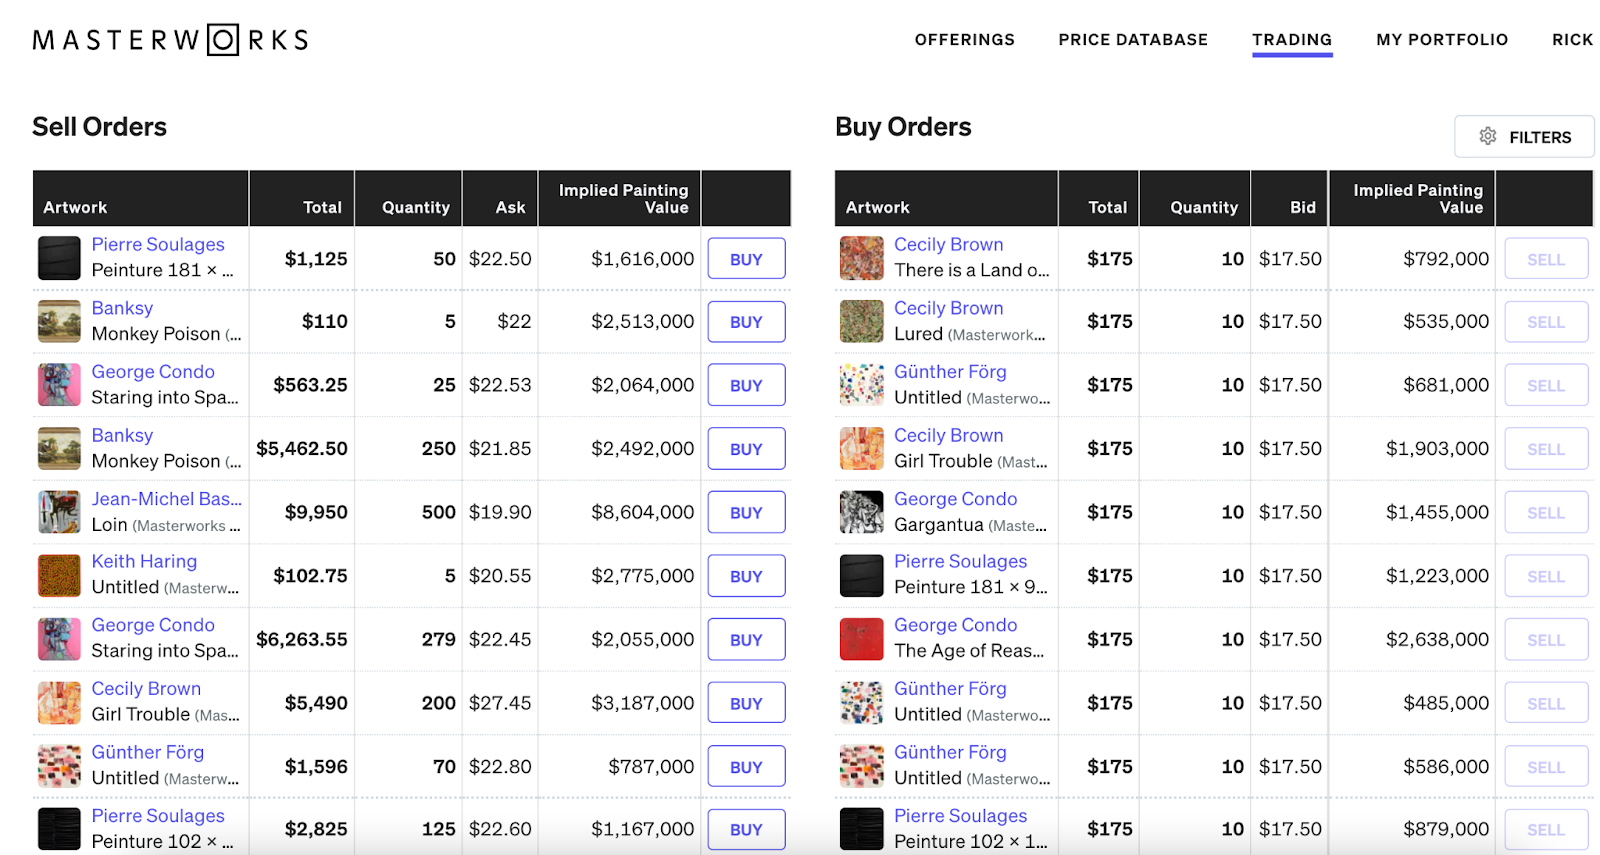Buy Pierre Soulages Peinture 181 at $22.50
This screenshot has width=1600, height=855.
click(x=746, y=259)
